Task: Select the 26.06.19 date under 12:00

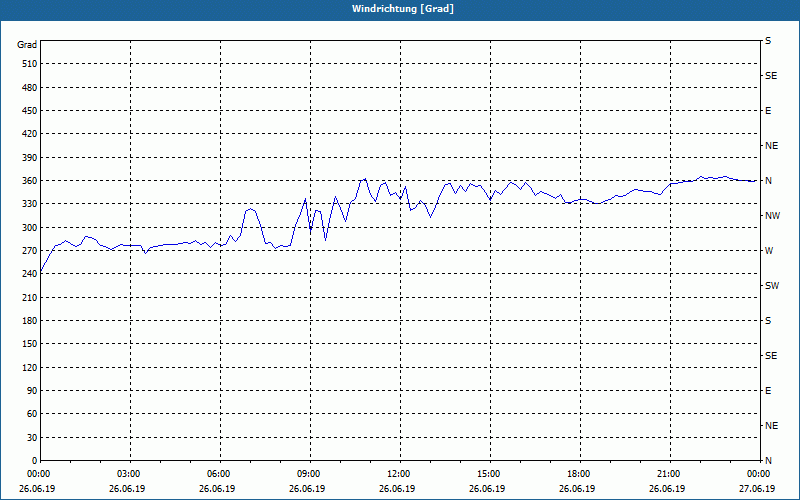Action: pos(397,489)
